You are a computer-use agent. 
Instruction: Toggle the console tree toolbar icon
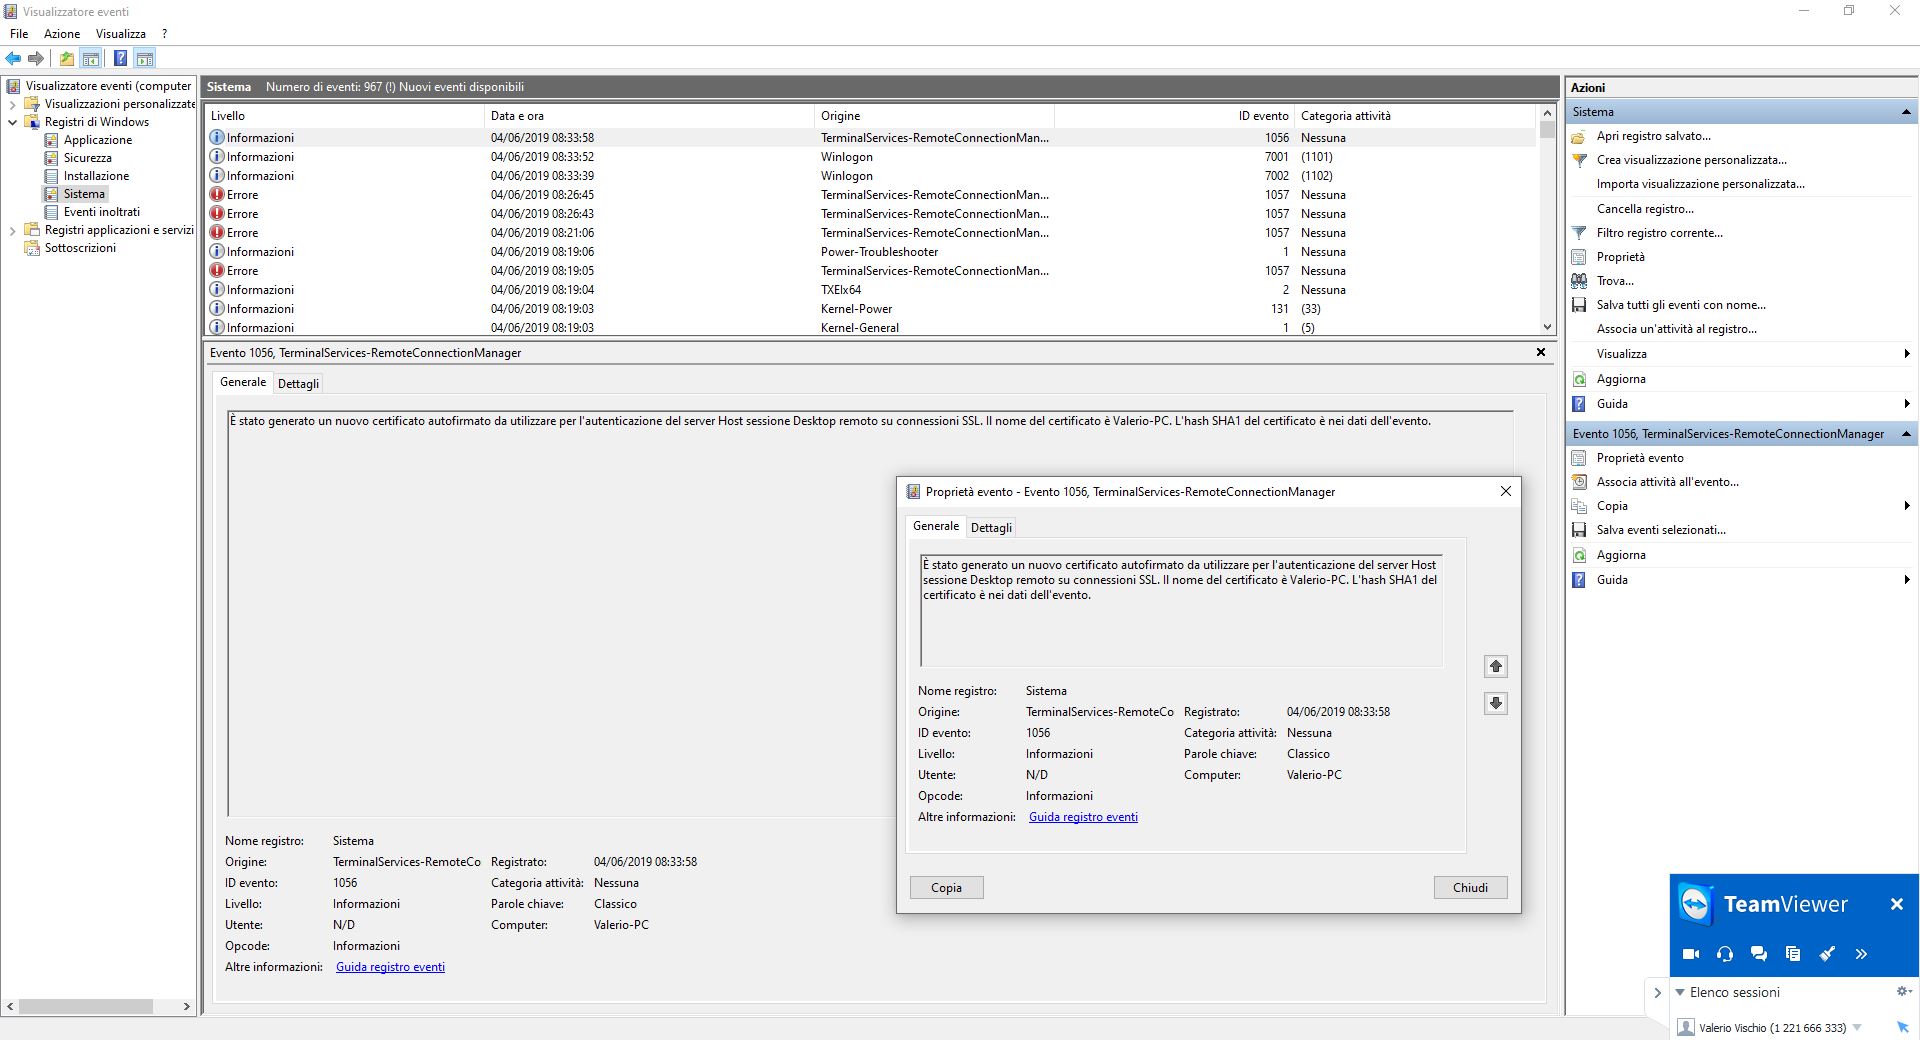(91, 58)
